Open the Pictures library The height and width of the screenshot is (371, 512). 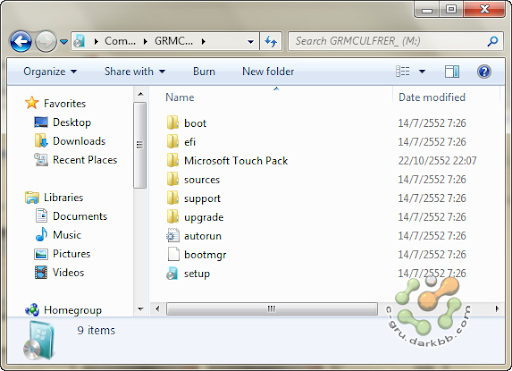[71, 254]
